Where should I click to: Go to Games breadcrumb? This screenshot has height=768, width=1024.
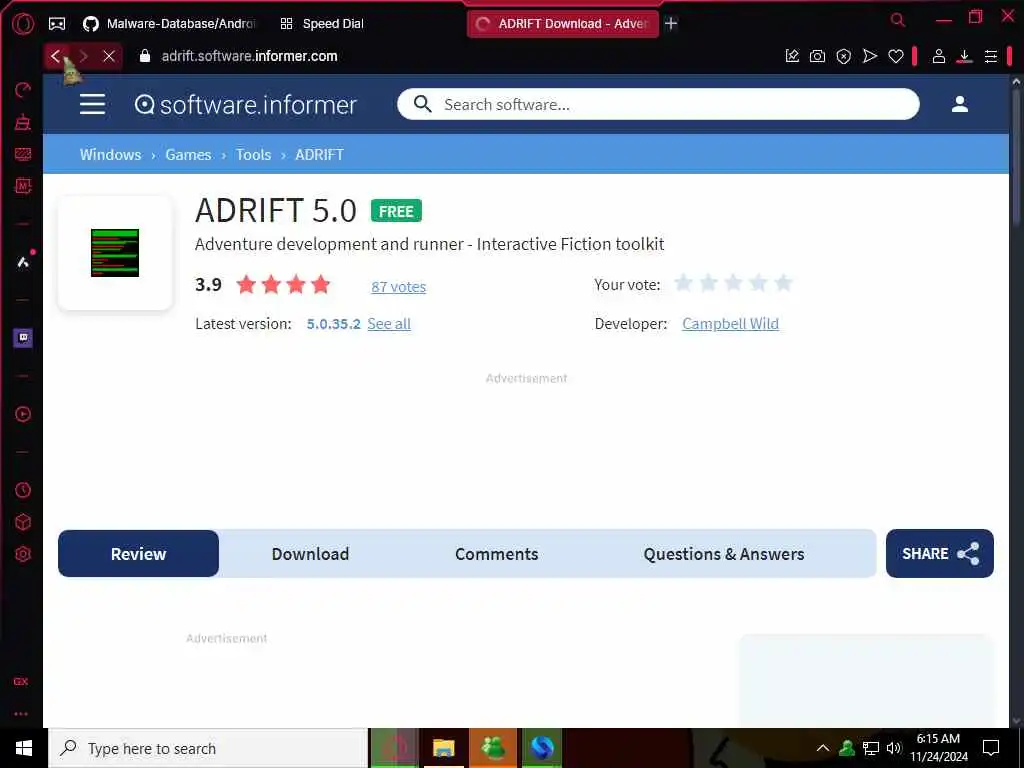coord(188,155)
